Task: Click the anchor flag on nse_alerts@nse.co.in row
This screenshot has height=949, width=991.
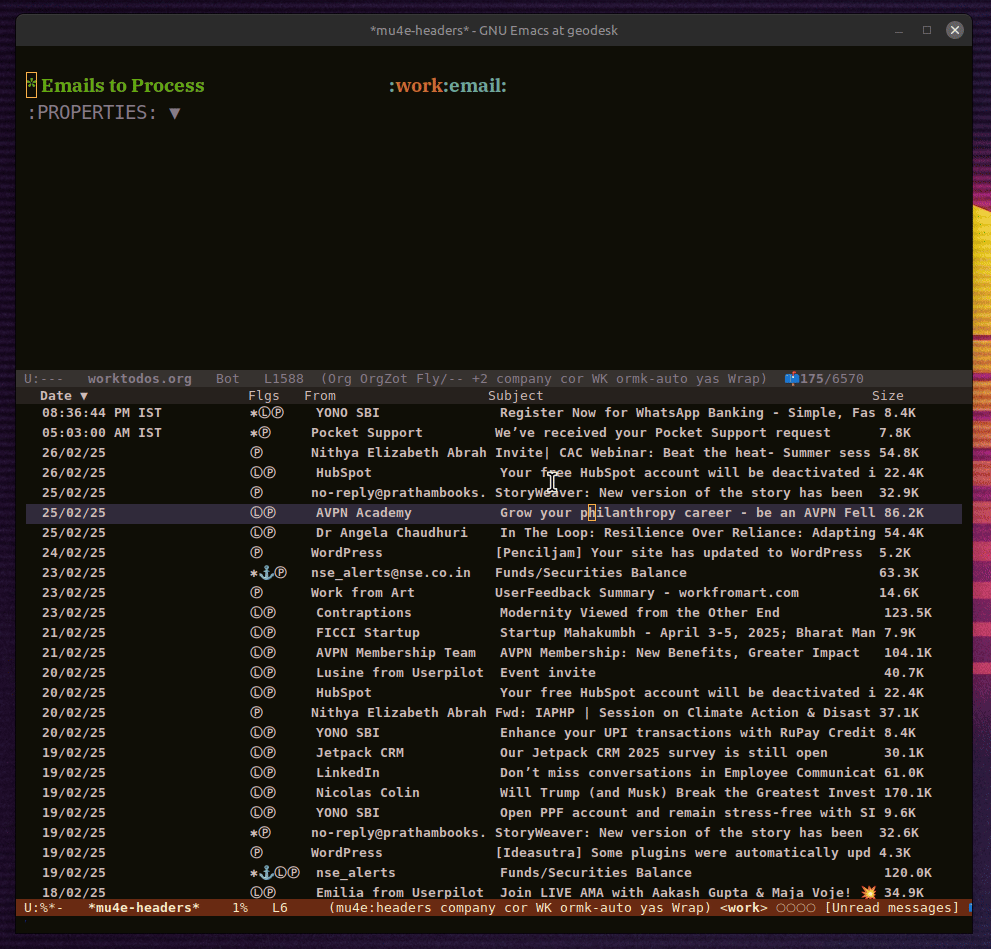Action: click(267, 572)
